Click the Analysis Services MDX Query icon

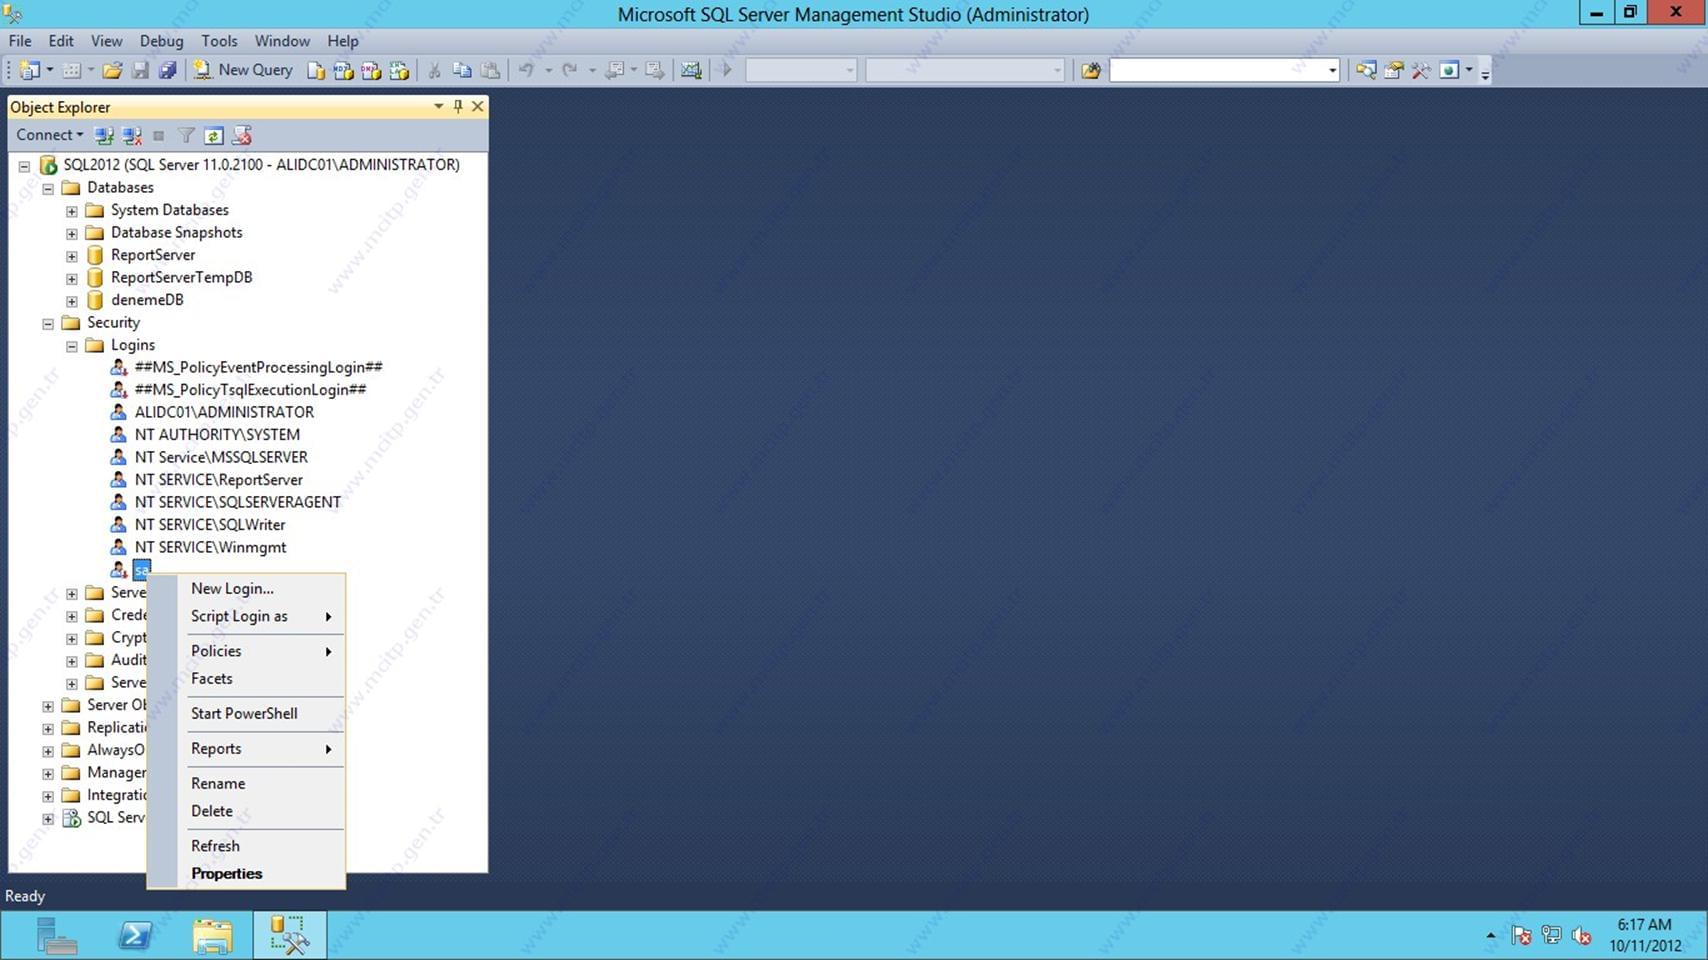tap(343, 70)
